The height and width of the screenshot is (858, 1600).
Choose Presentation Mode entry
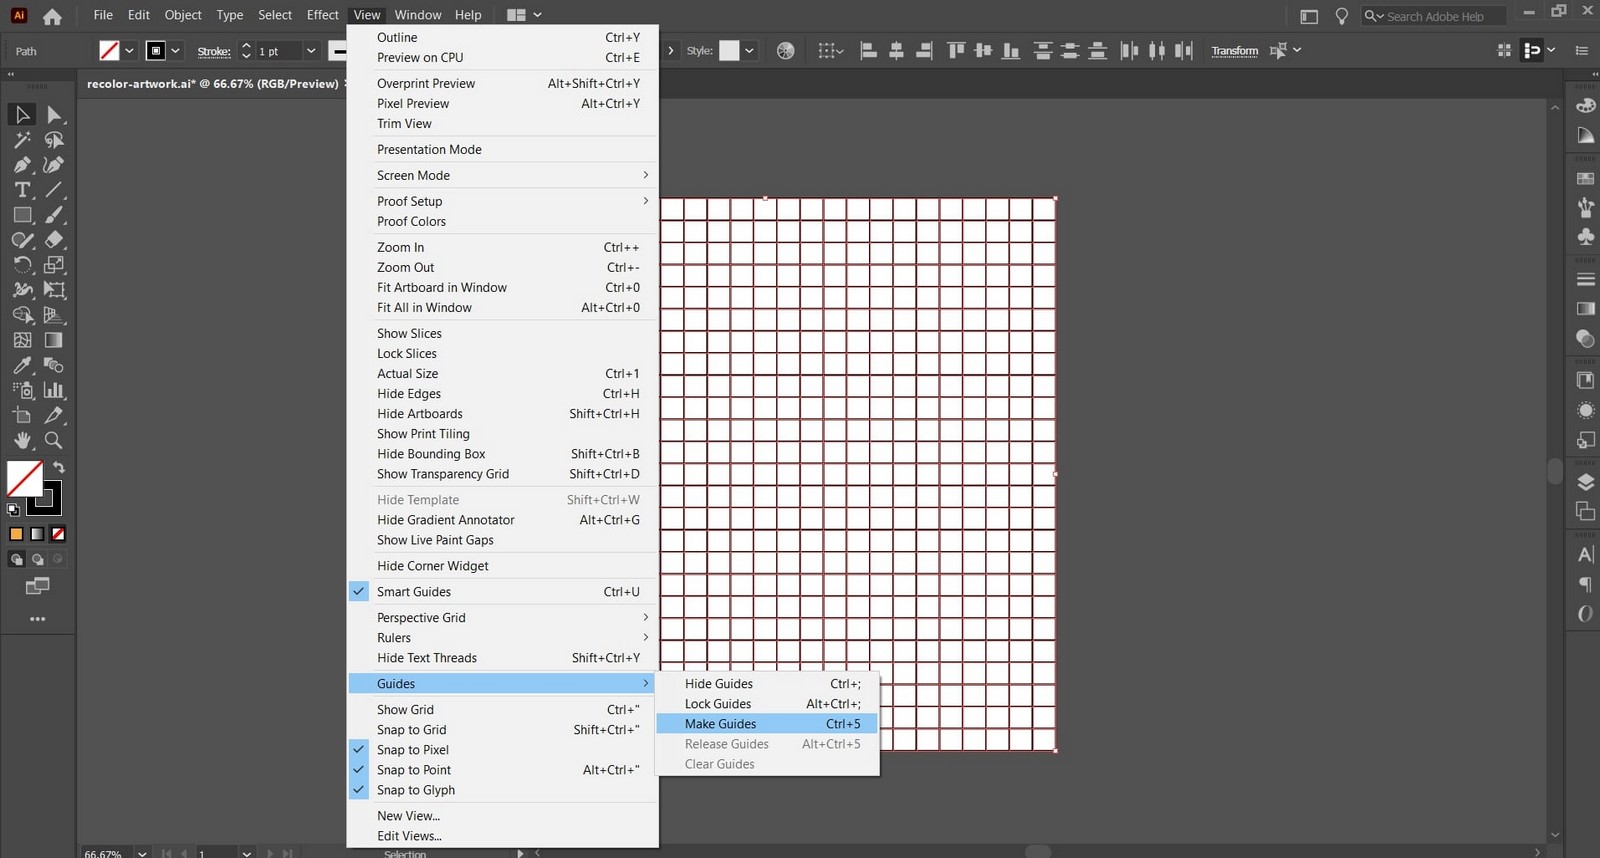[x=503, y=150]
